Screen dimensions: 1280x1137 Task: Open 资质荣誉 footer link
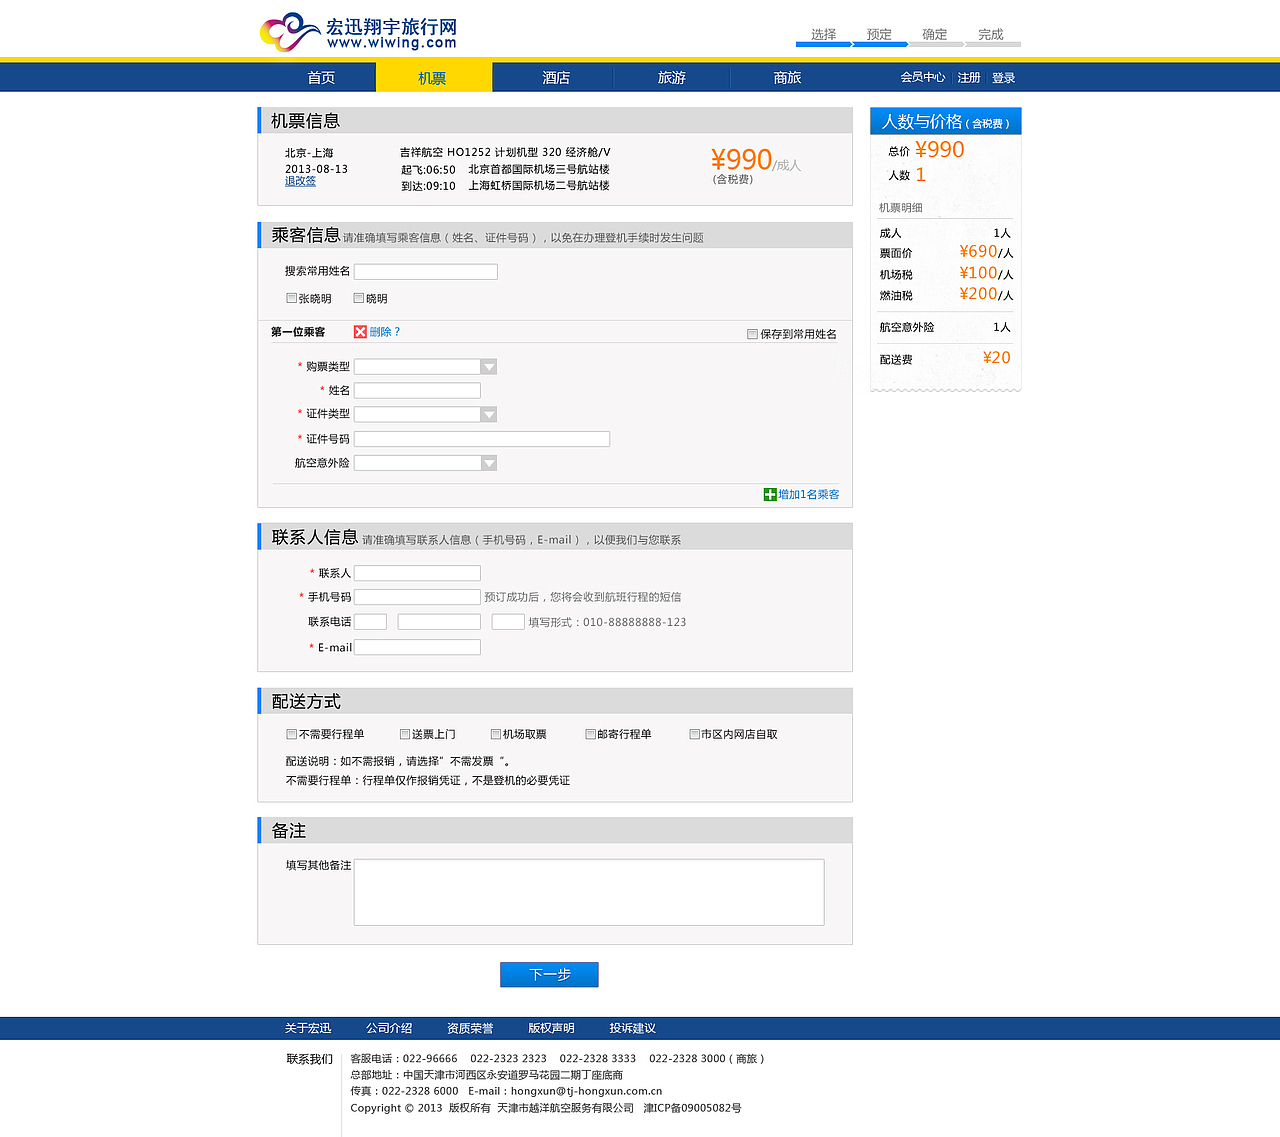click(470, 1028)
